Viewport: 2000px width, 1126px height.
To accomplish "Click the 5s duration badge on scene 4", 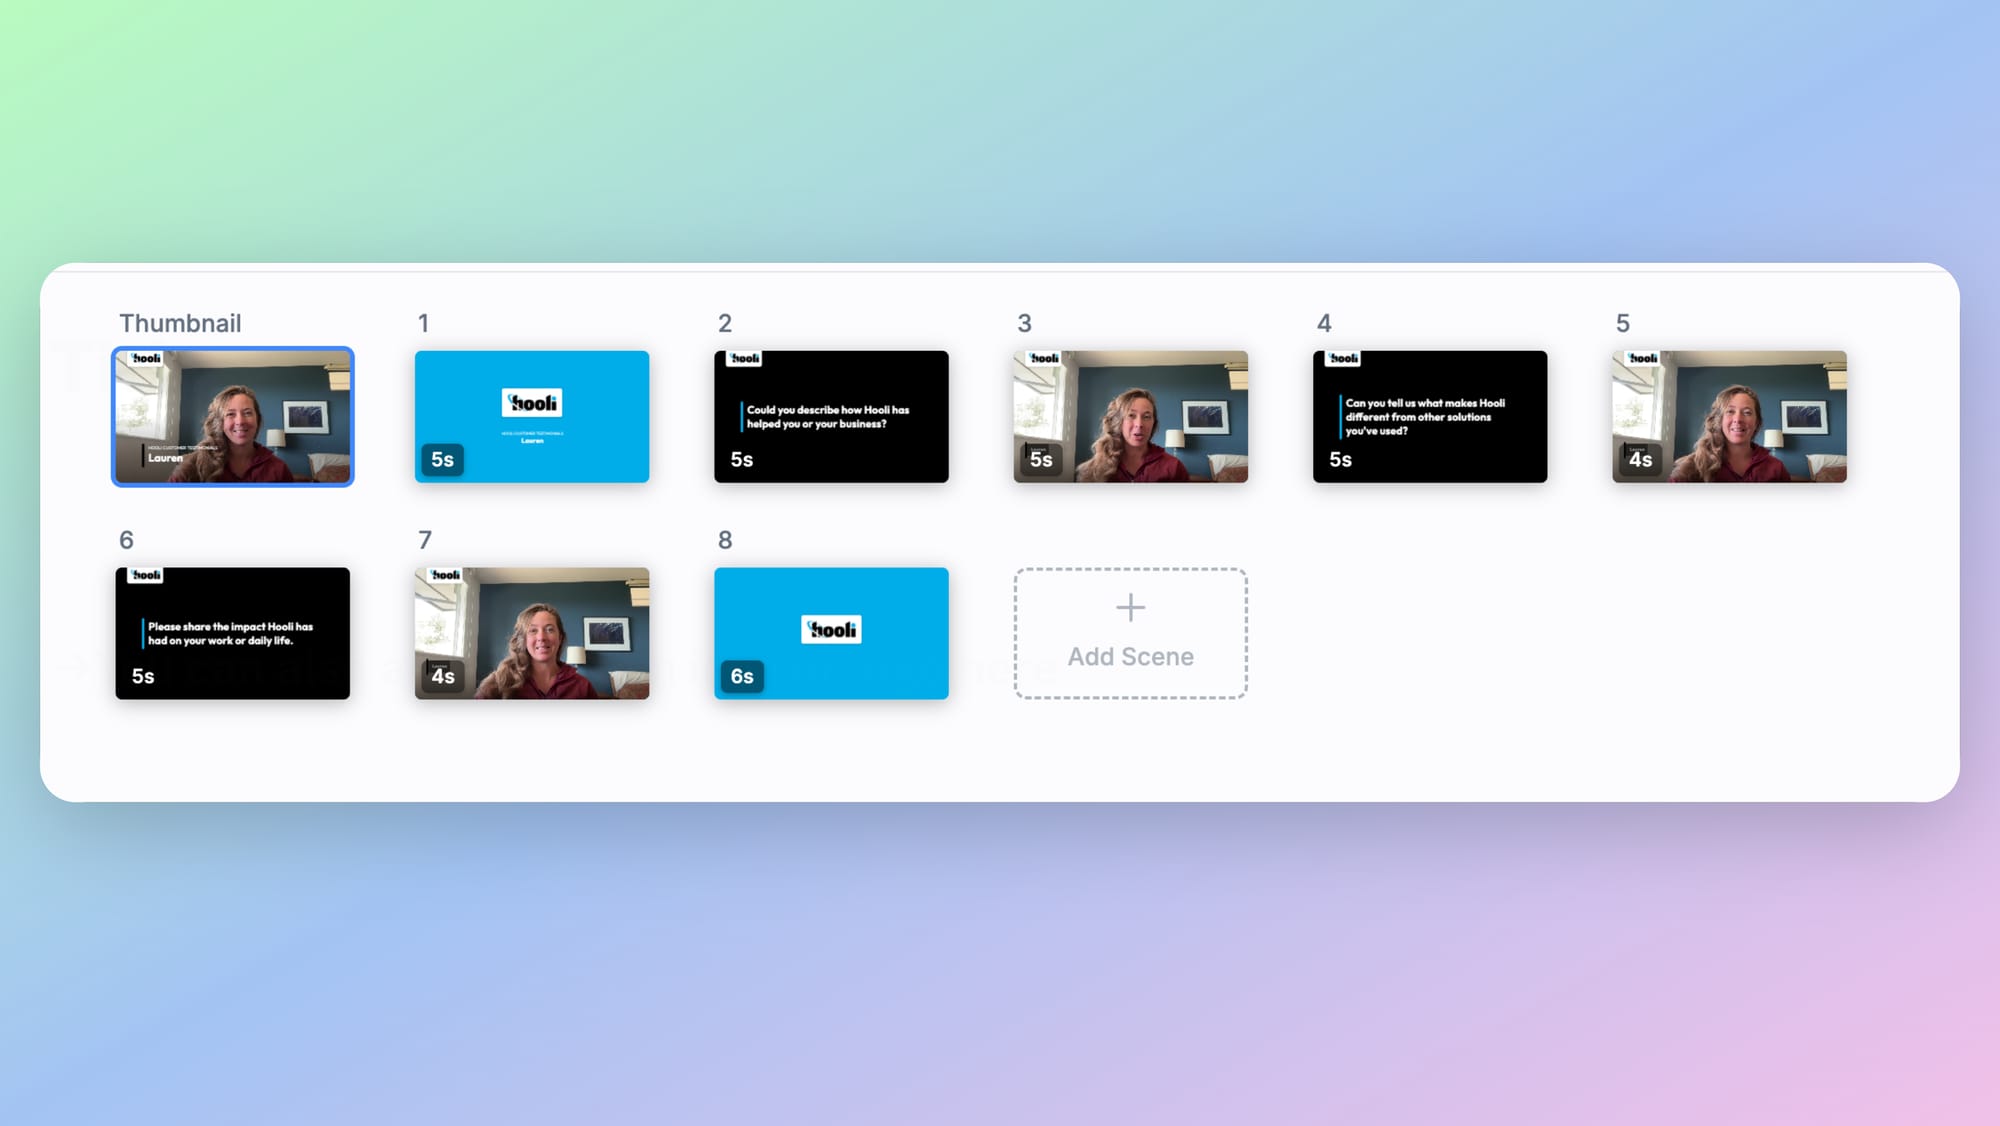I will click(1340, 459).
